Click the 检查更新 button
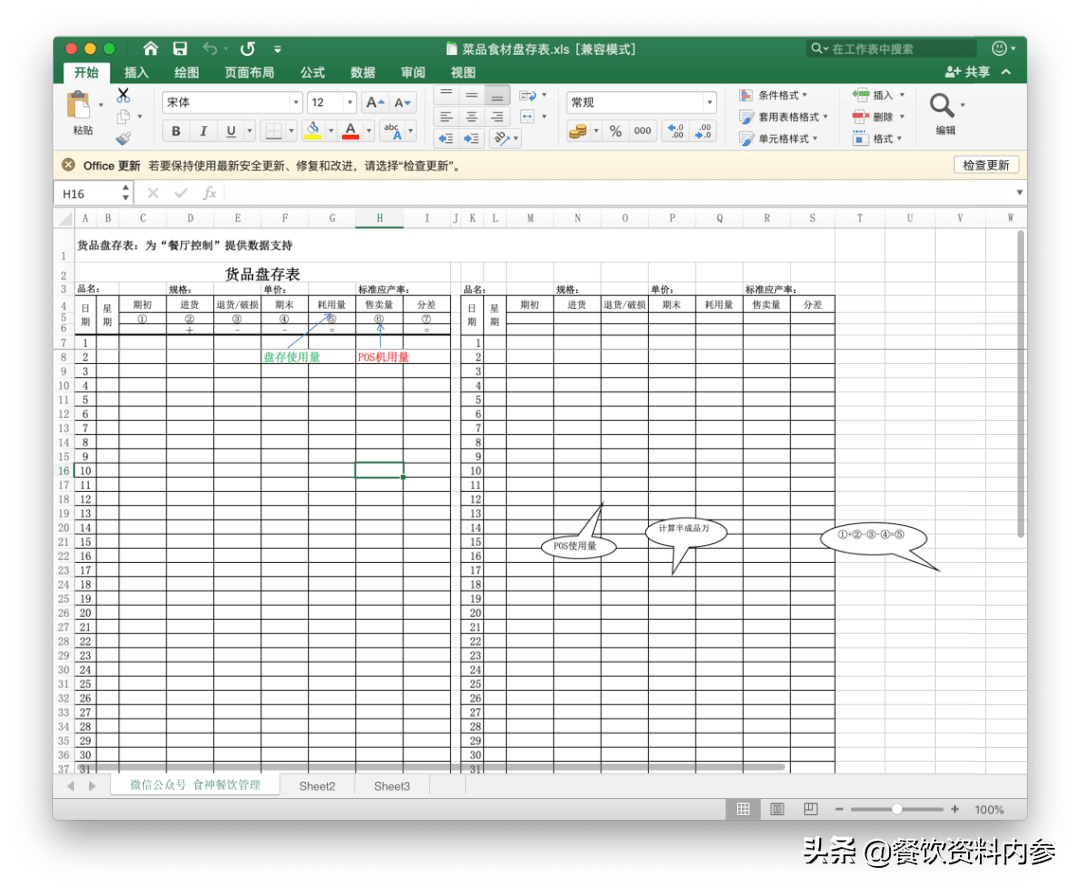Viewport: 1080px width, 890px height. tap(986, 165)
